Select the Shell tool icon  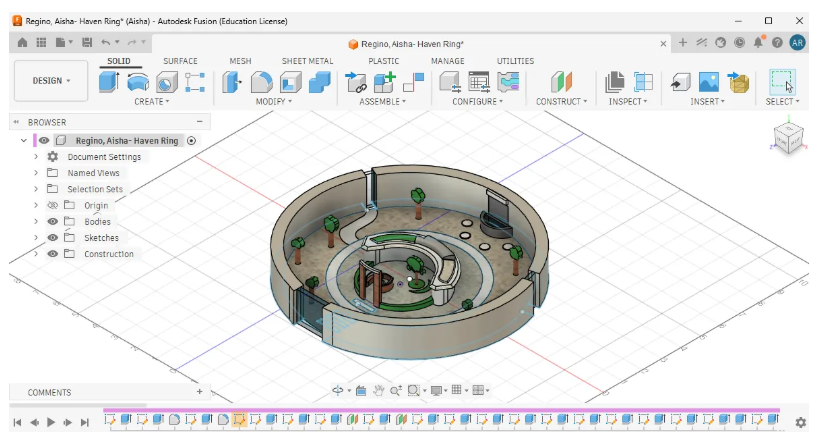coord(291,82)
